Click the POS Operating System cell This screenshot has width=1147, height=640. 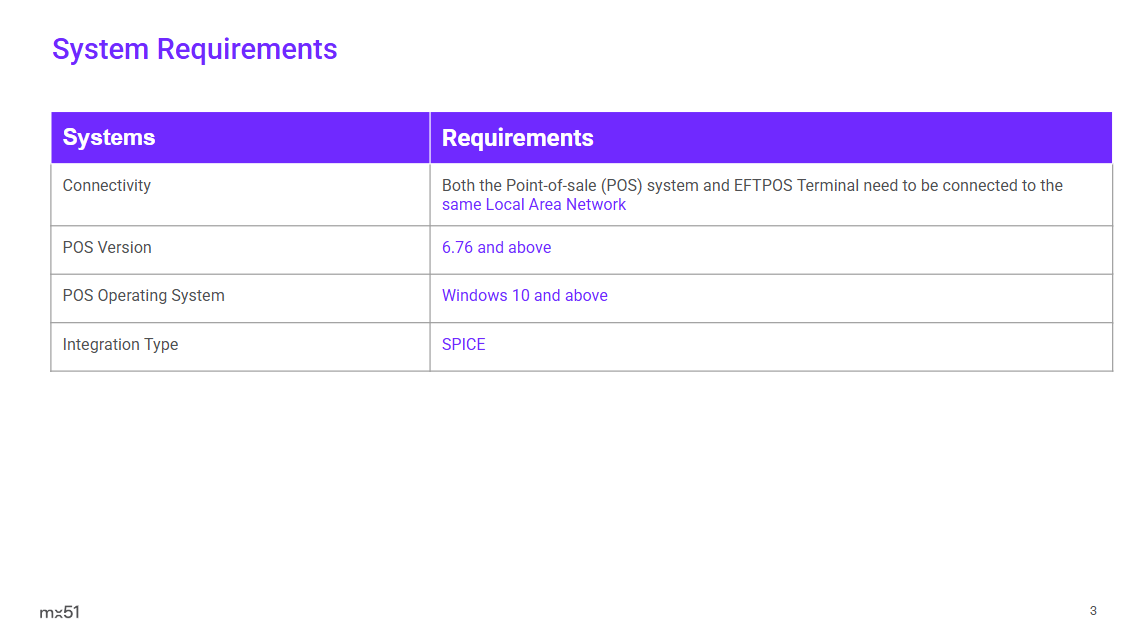143,296
